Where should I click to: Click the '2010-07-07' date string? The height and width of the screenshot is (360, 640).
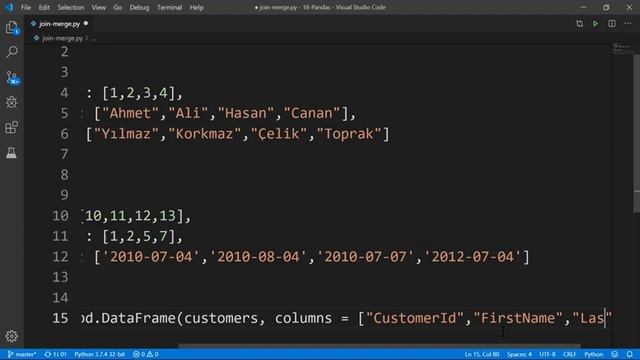(x=365, y=257)
